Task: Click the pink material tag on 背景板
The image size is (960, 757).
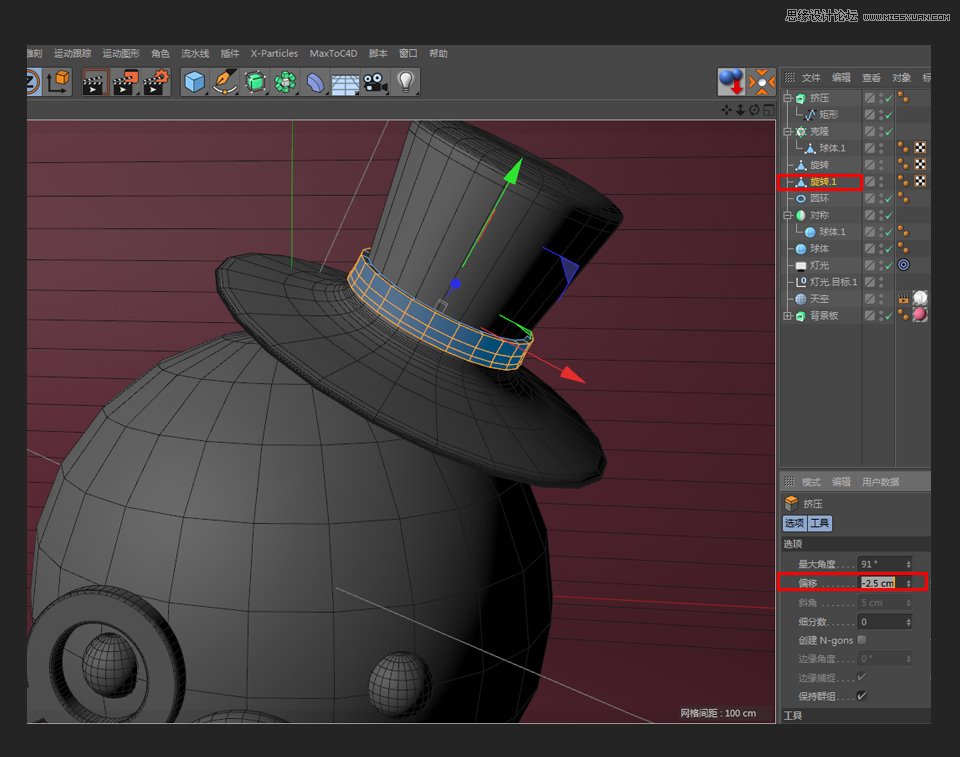Action: tap(919, 315)
